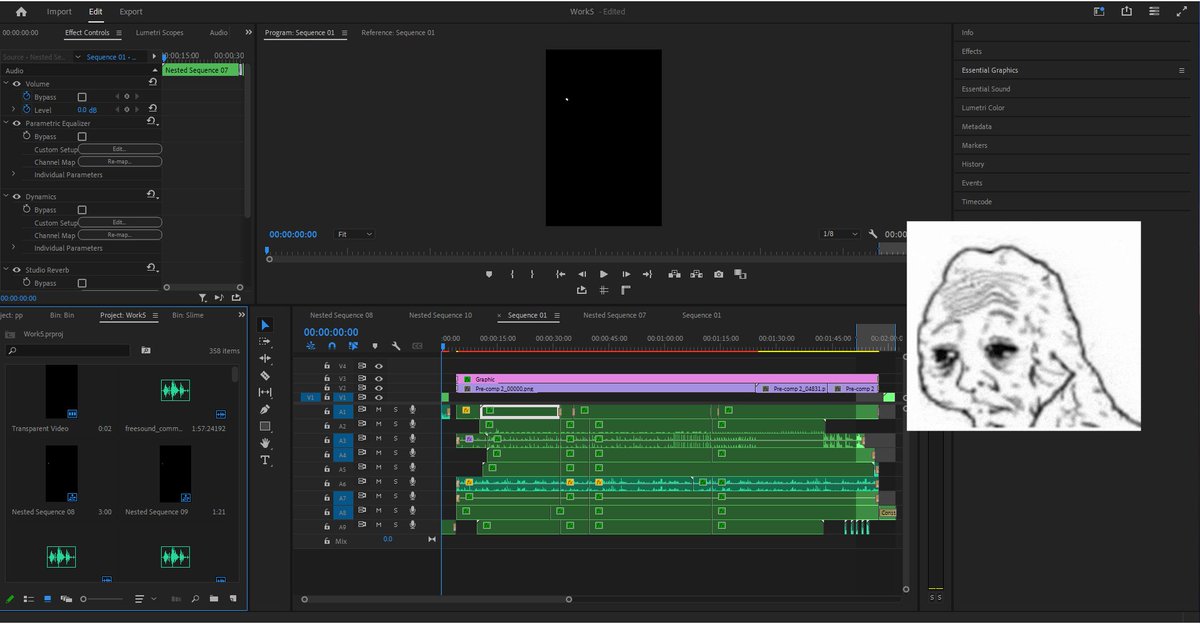Select the Hand tool
The width and height of the screenshot is (1200, 624).
265,443
